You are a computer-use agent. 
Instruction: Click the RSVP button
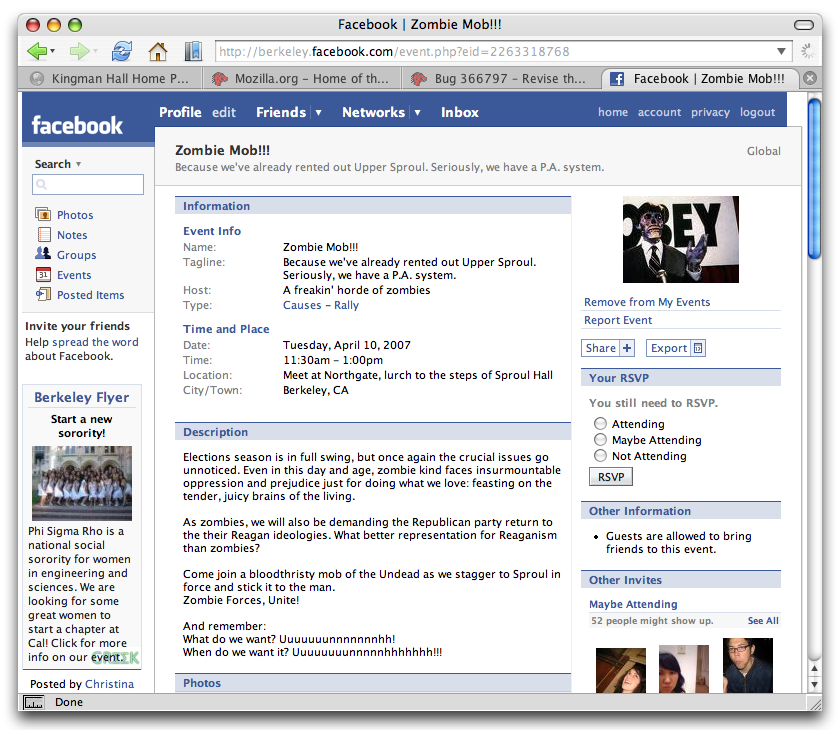pos(611,477)
